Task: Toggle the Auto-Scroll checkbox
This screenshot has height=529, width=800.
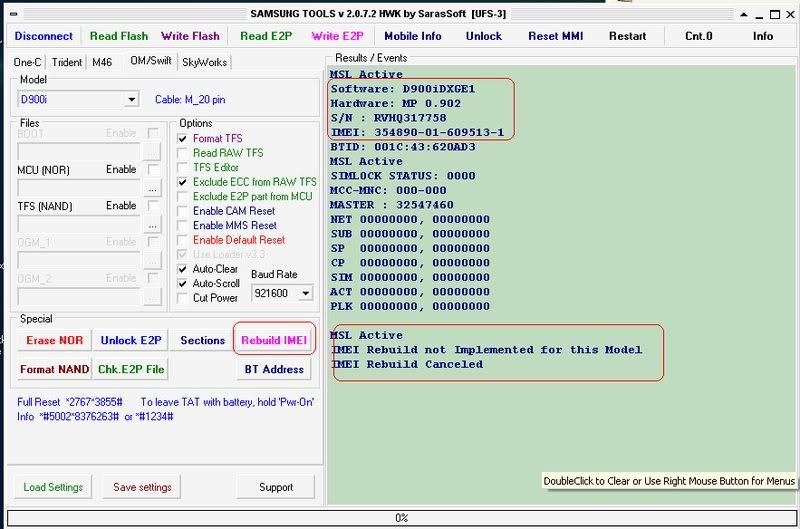Action: 182,283
